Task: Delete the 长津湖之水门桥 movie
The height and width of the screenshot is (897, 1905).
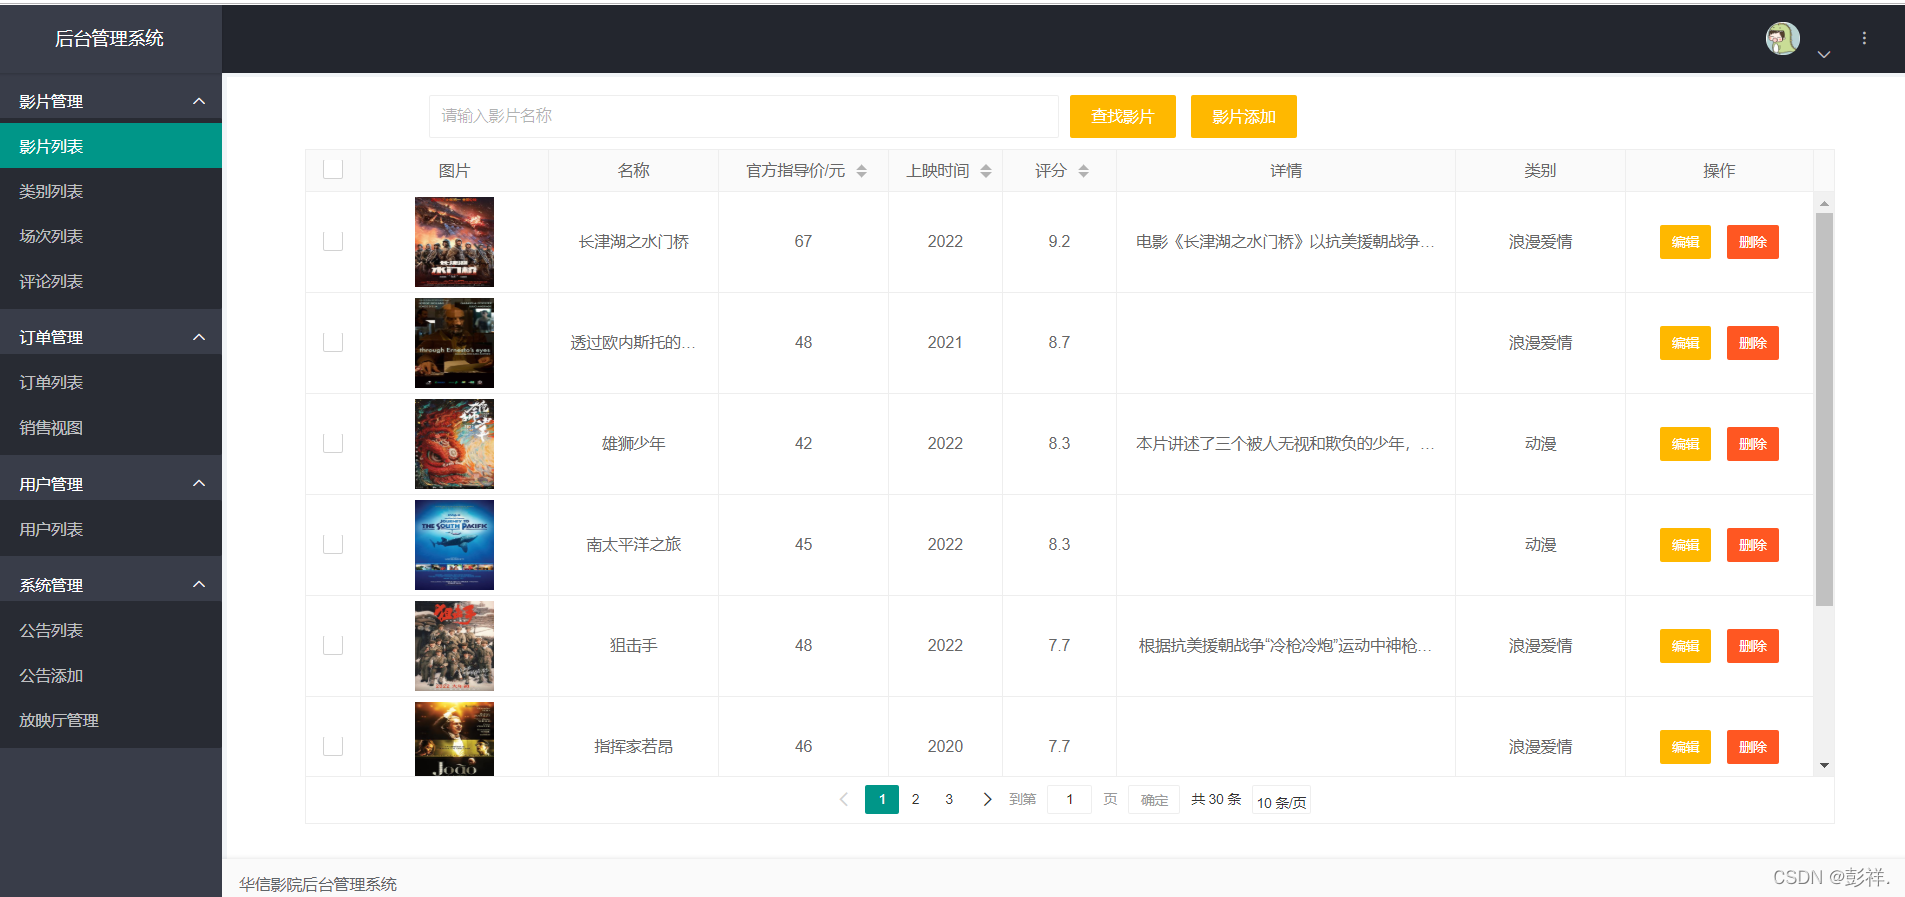Action: point(1752,242)
